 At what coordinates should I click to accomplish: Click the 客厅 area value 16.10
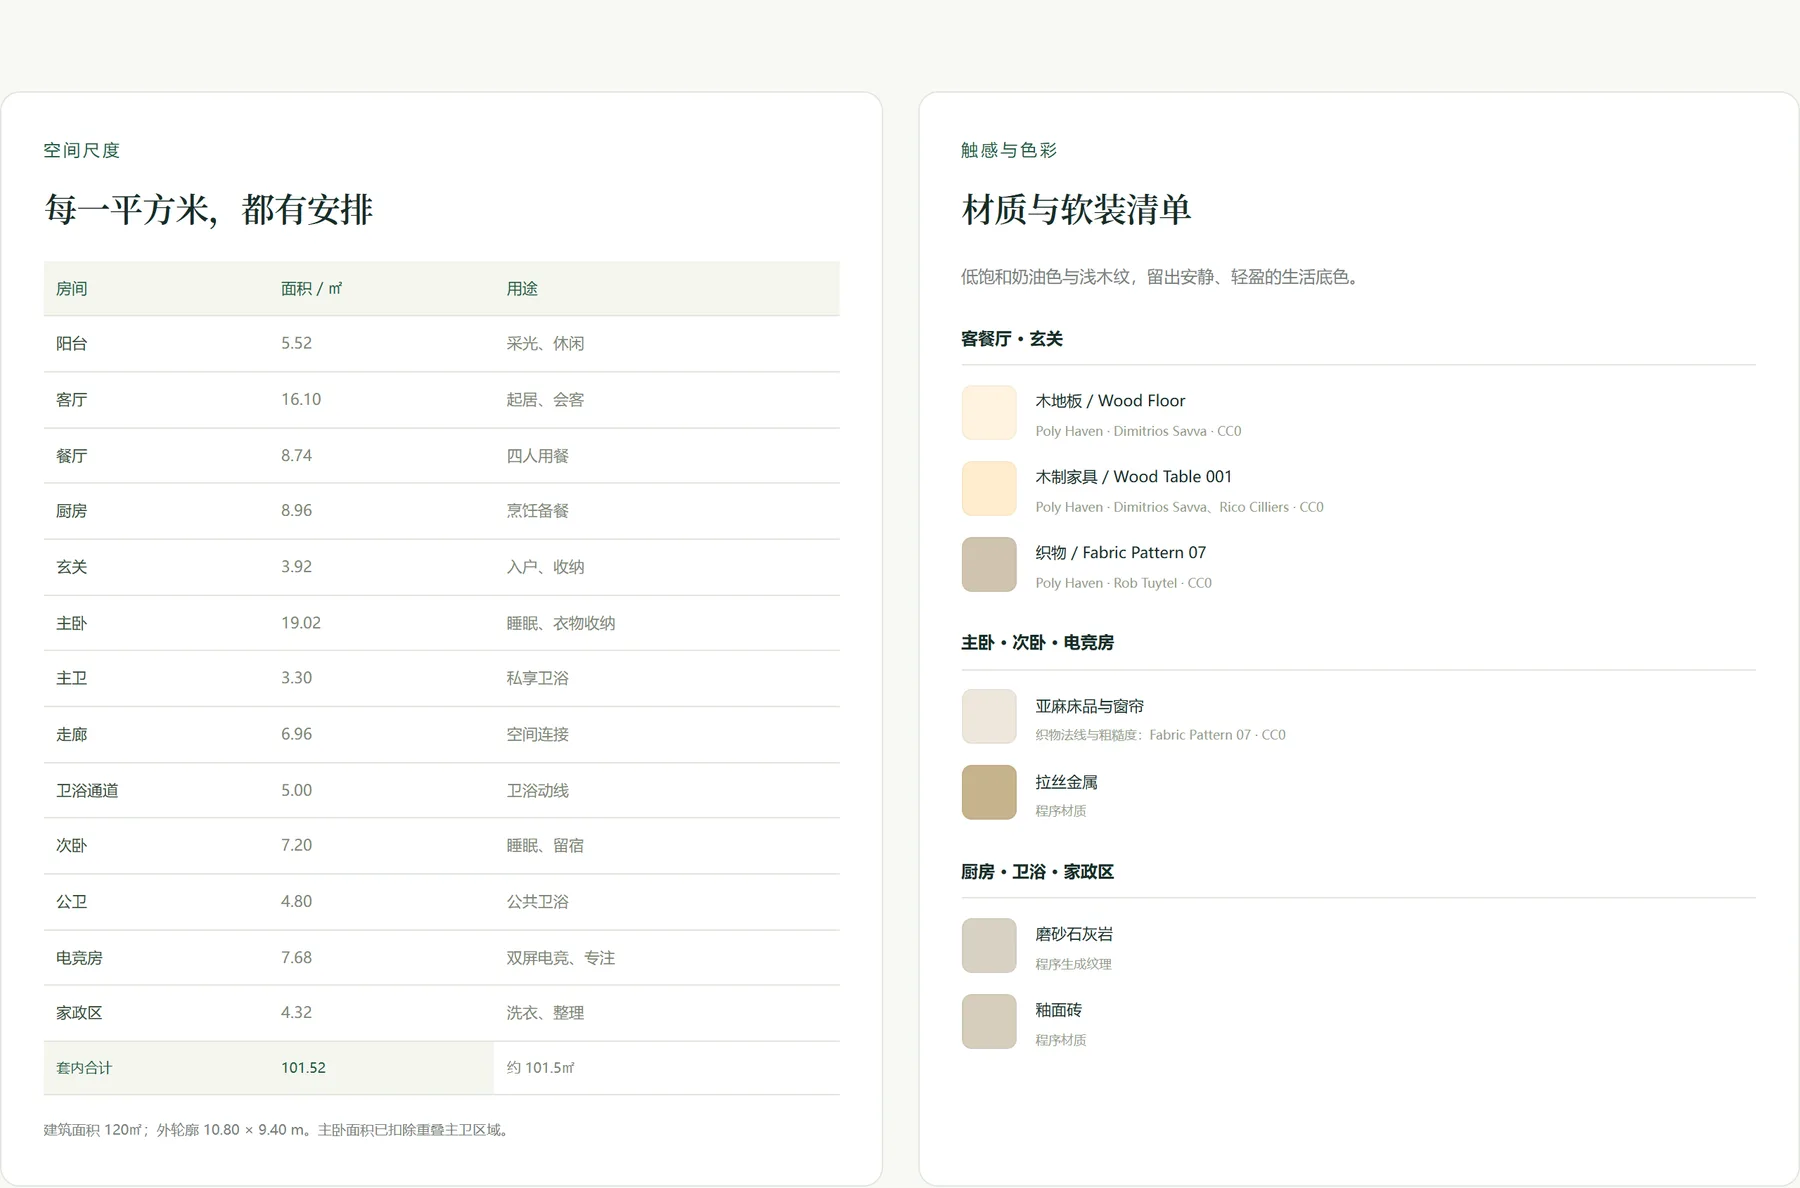[x=301, y=400]
